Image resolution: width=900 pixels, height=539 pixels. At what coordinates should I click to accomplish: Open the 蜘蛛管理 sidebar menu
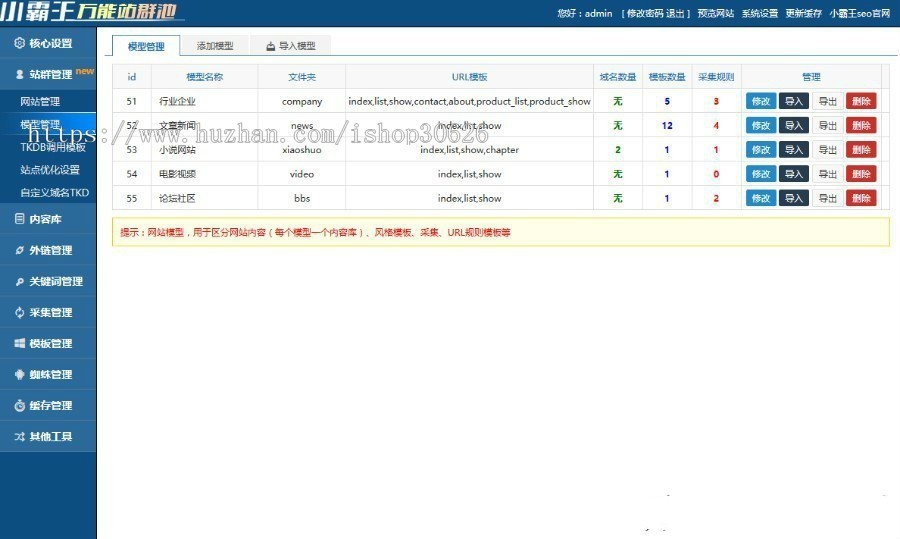[48, 374]
